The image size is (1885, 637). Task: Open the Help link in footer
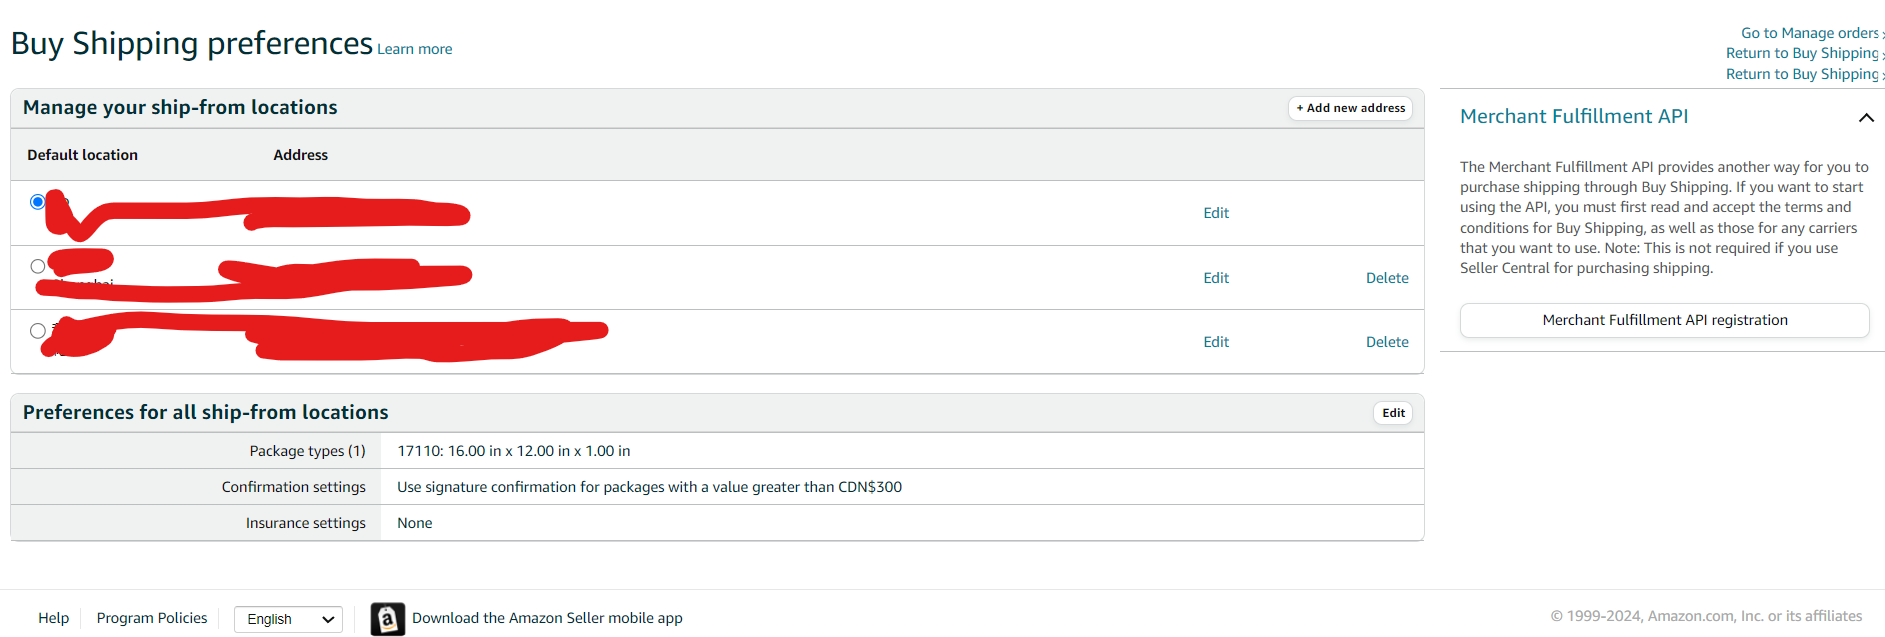(x=54, y=618)
